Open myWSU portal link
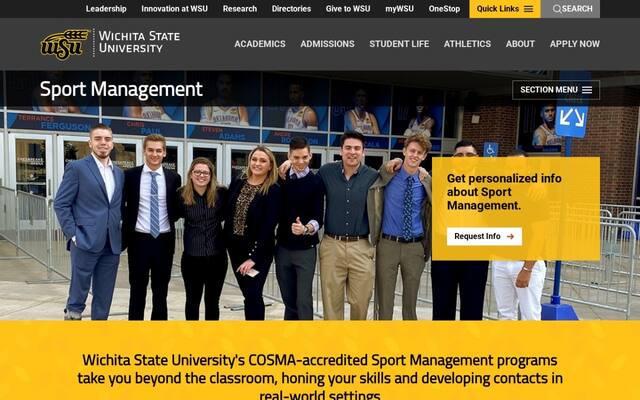The height and width of the screenshot is (400, 640). [x=399, y=9]
